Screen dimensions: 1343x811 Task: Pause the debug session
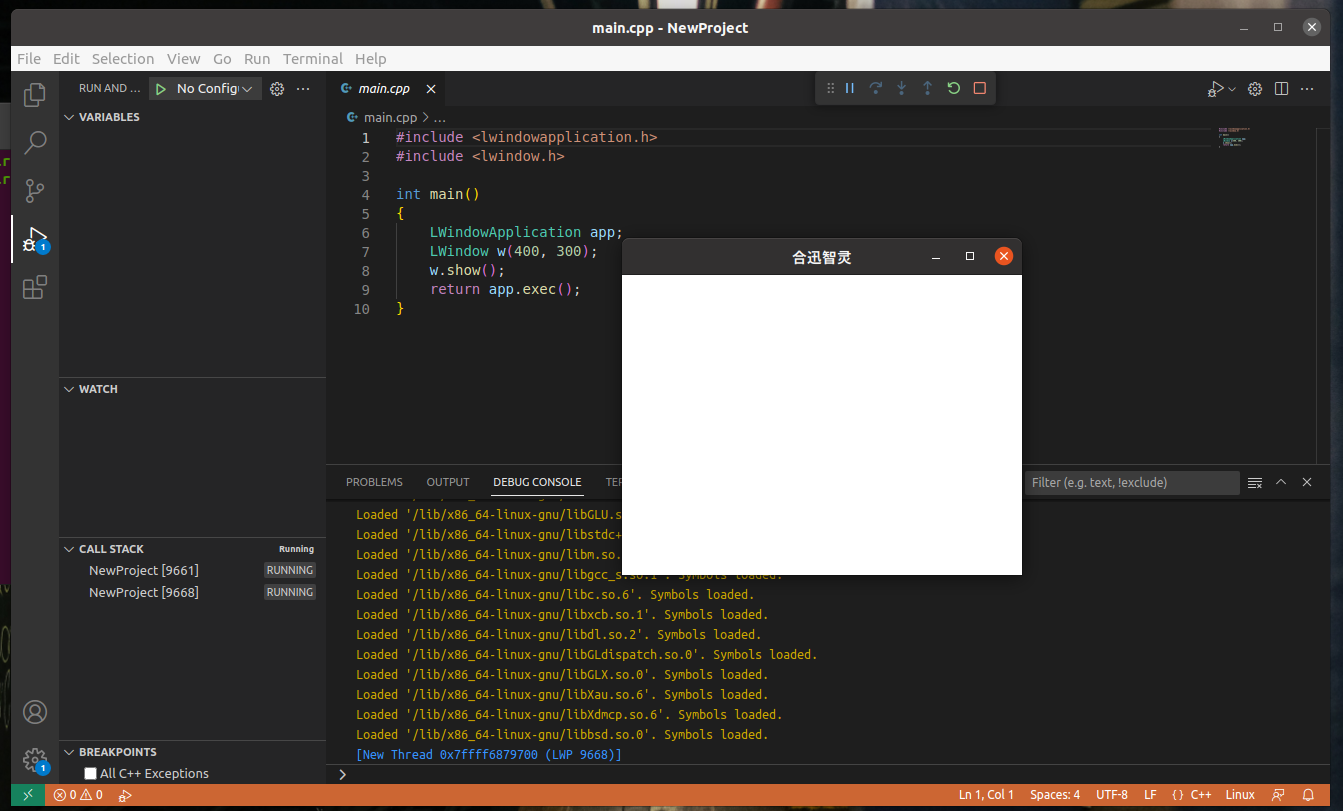tap(850, 88)
